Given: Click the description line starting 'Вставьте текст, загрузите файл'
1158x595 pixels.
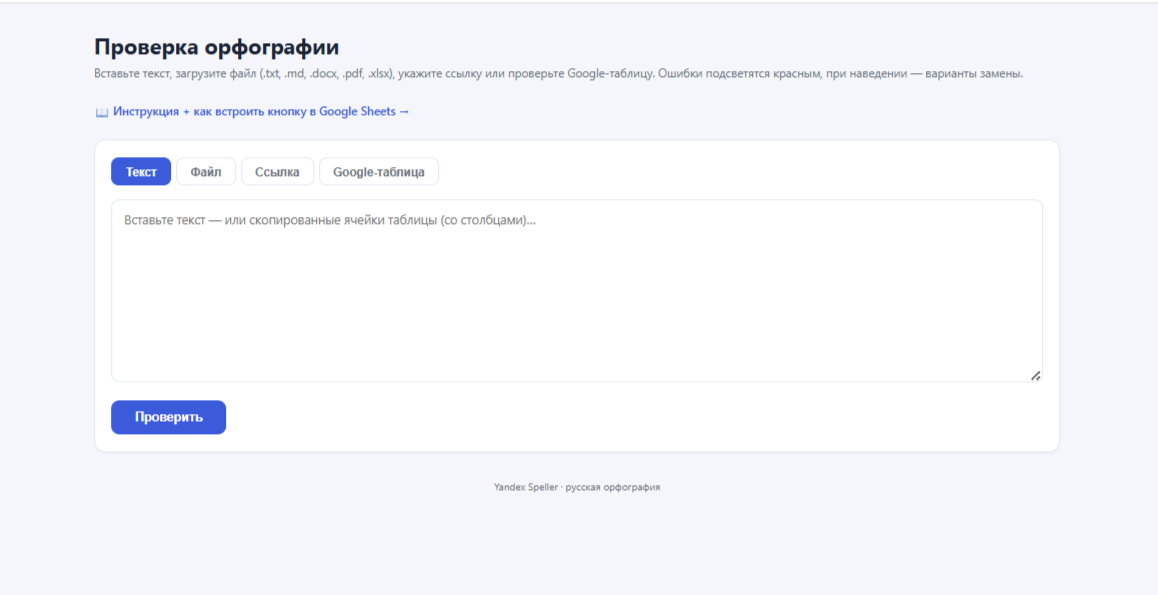Looking at the screenshot, I should click(x=558, y=74).
